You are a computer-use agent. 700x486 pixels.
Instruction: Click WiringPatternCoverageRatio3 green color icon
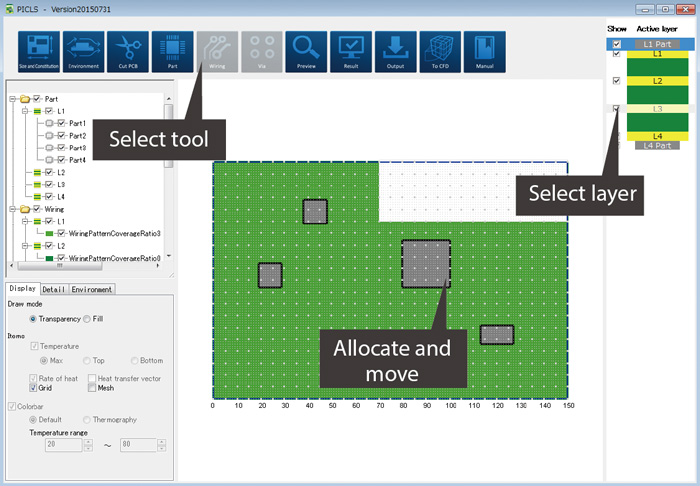50,233
